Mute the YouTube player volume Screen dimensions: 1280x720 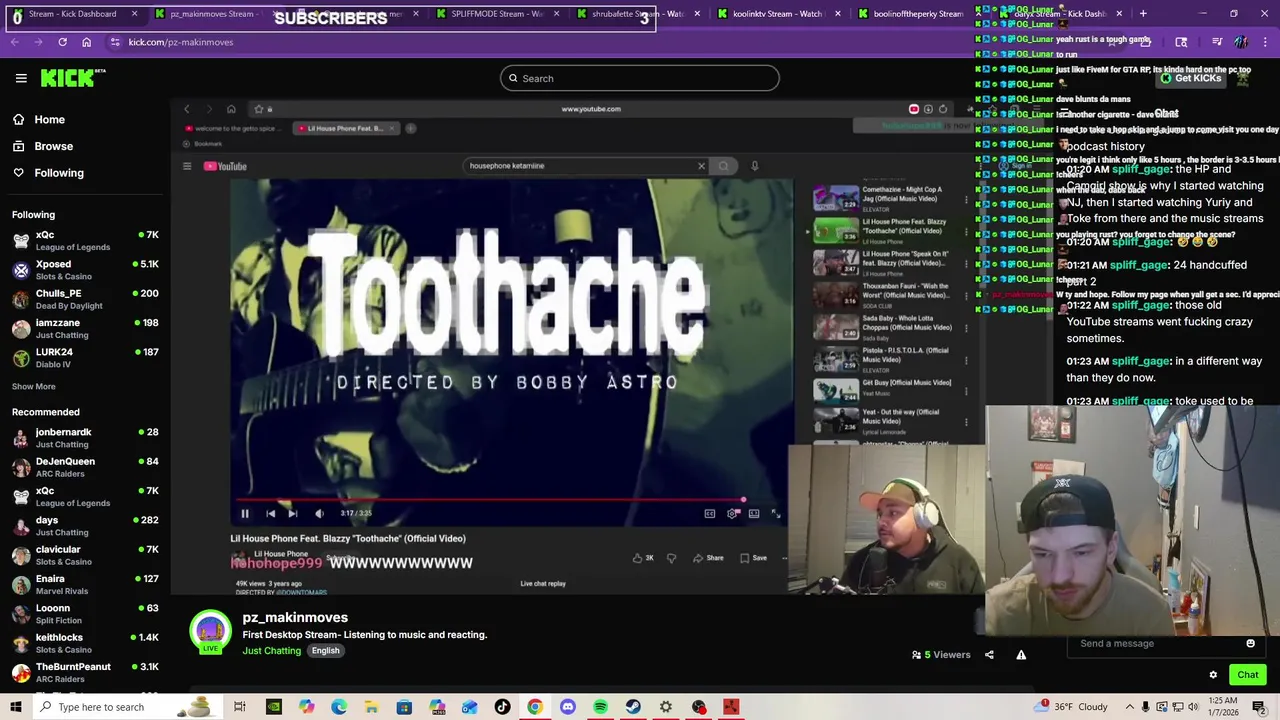319,513
